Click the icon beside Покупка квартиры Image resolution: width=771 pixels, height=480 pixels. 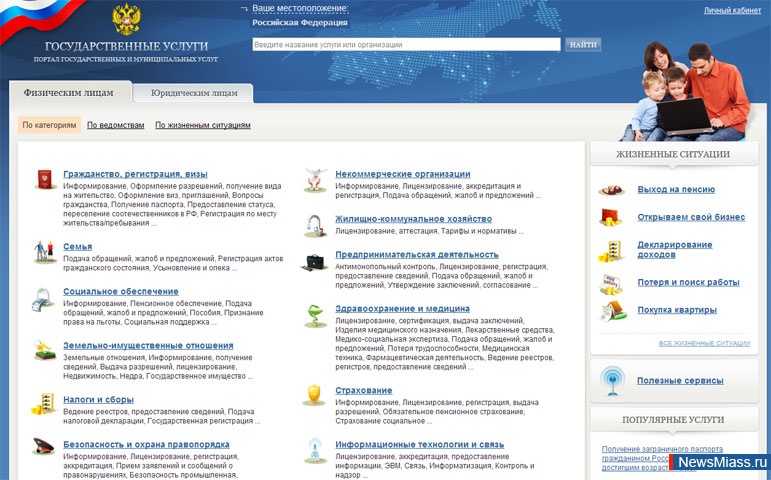point(611,311)
